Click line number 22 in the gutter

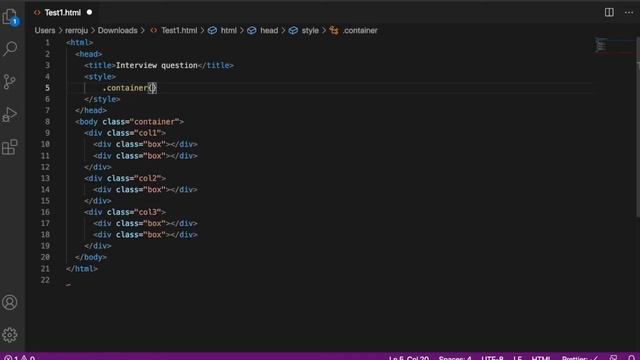45,280
